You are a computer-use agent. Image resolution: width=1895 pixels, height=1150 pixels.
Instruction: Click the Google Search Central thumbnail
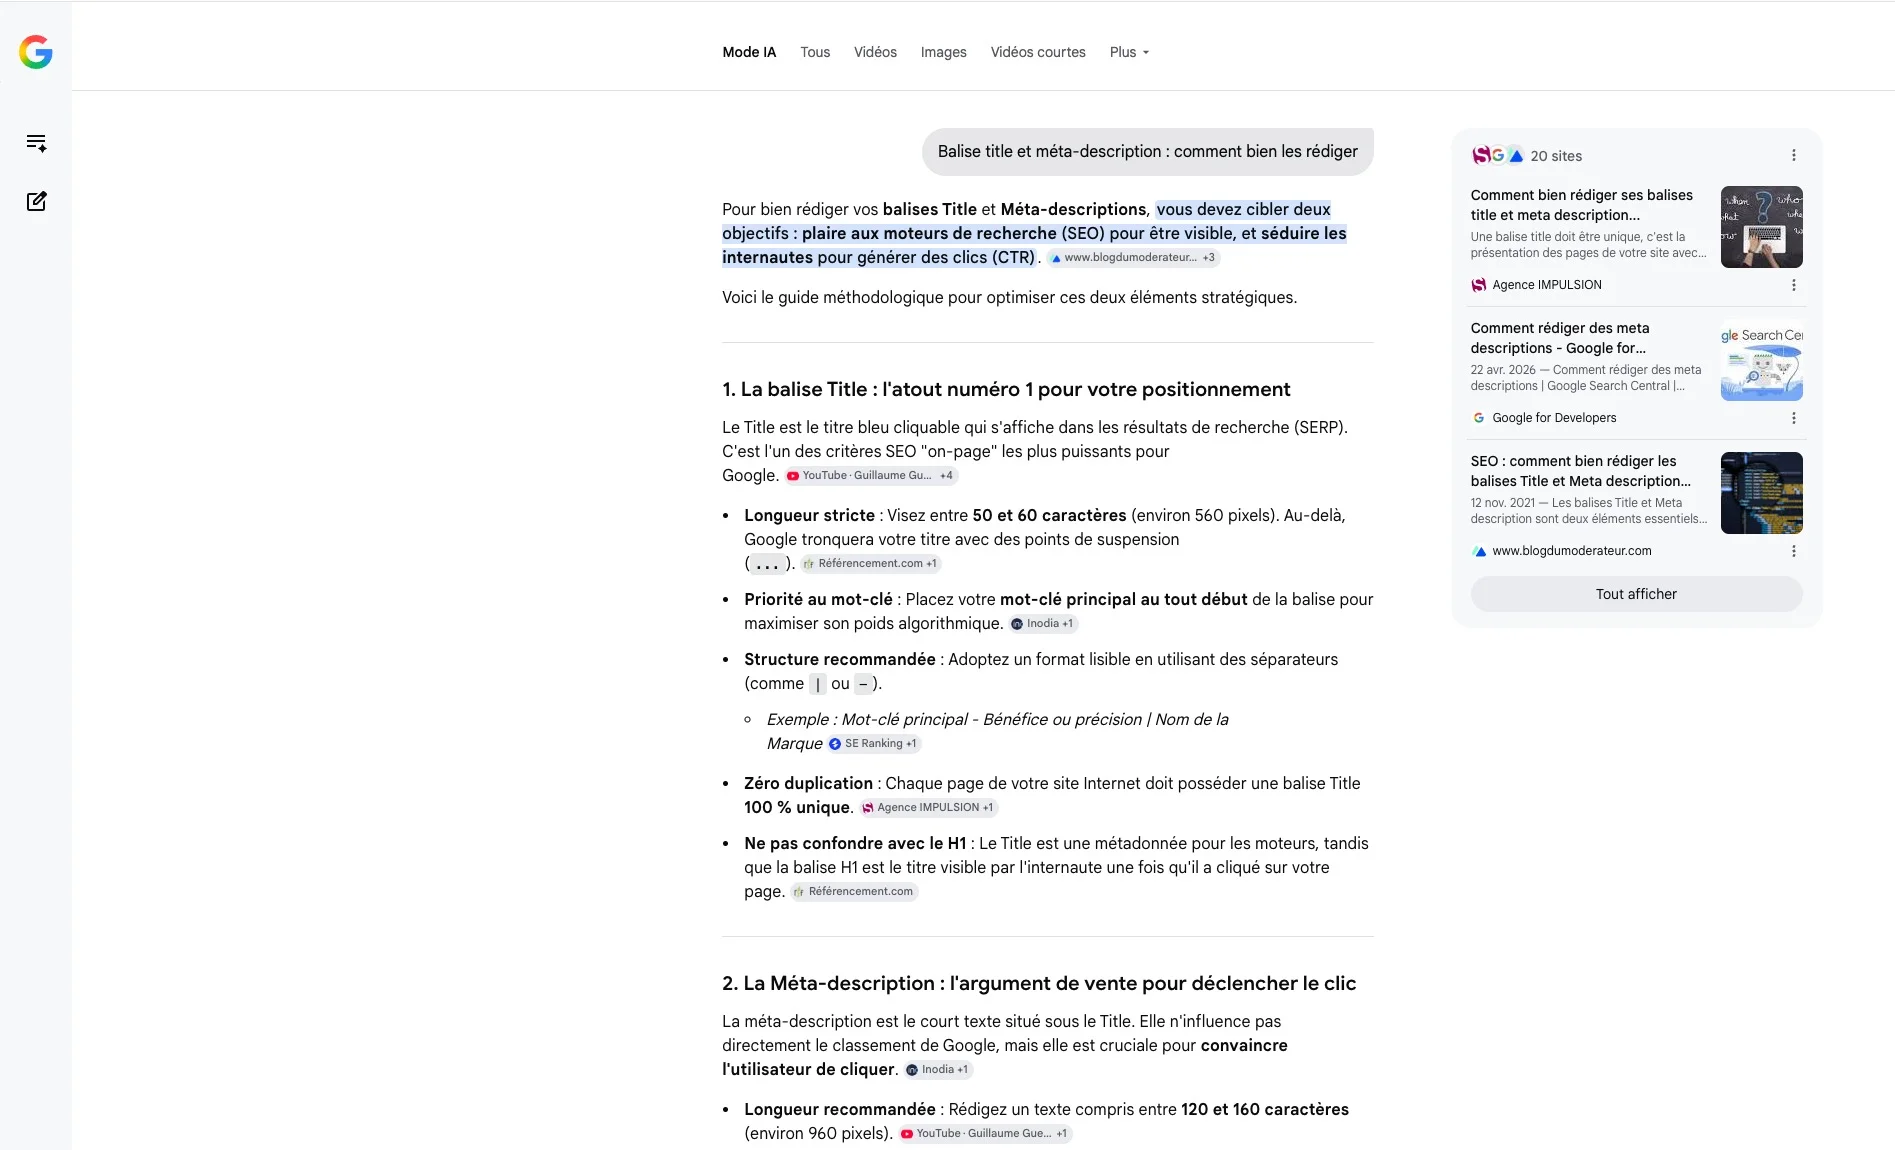1761,360
